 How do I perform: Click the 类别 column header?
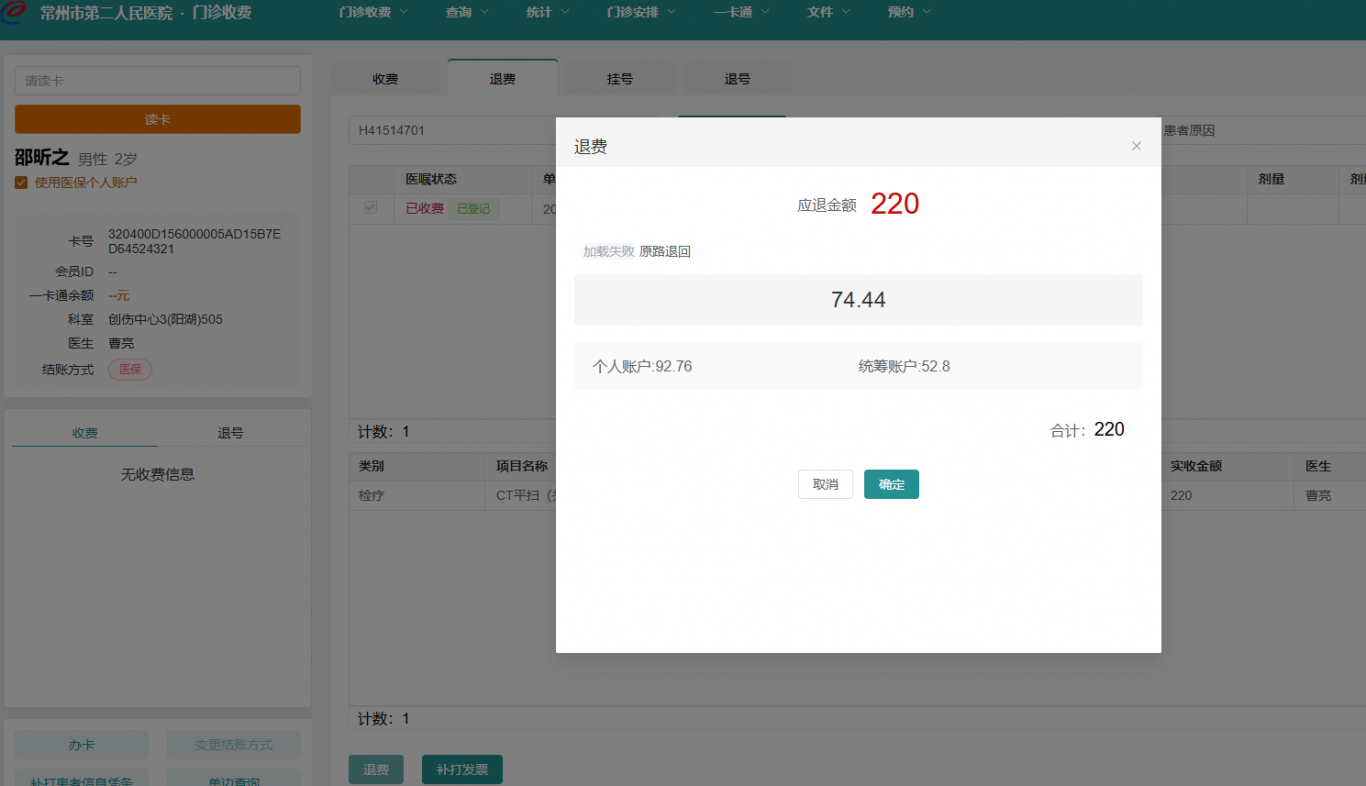371,466
